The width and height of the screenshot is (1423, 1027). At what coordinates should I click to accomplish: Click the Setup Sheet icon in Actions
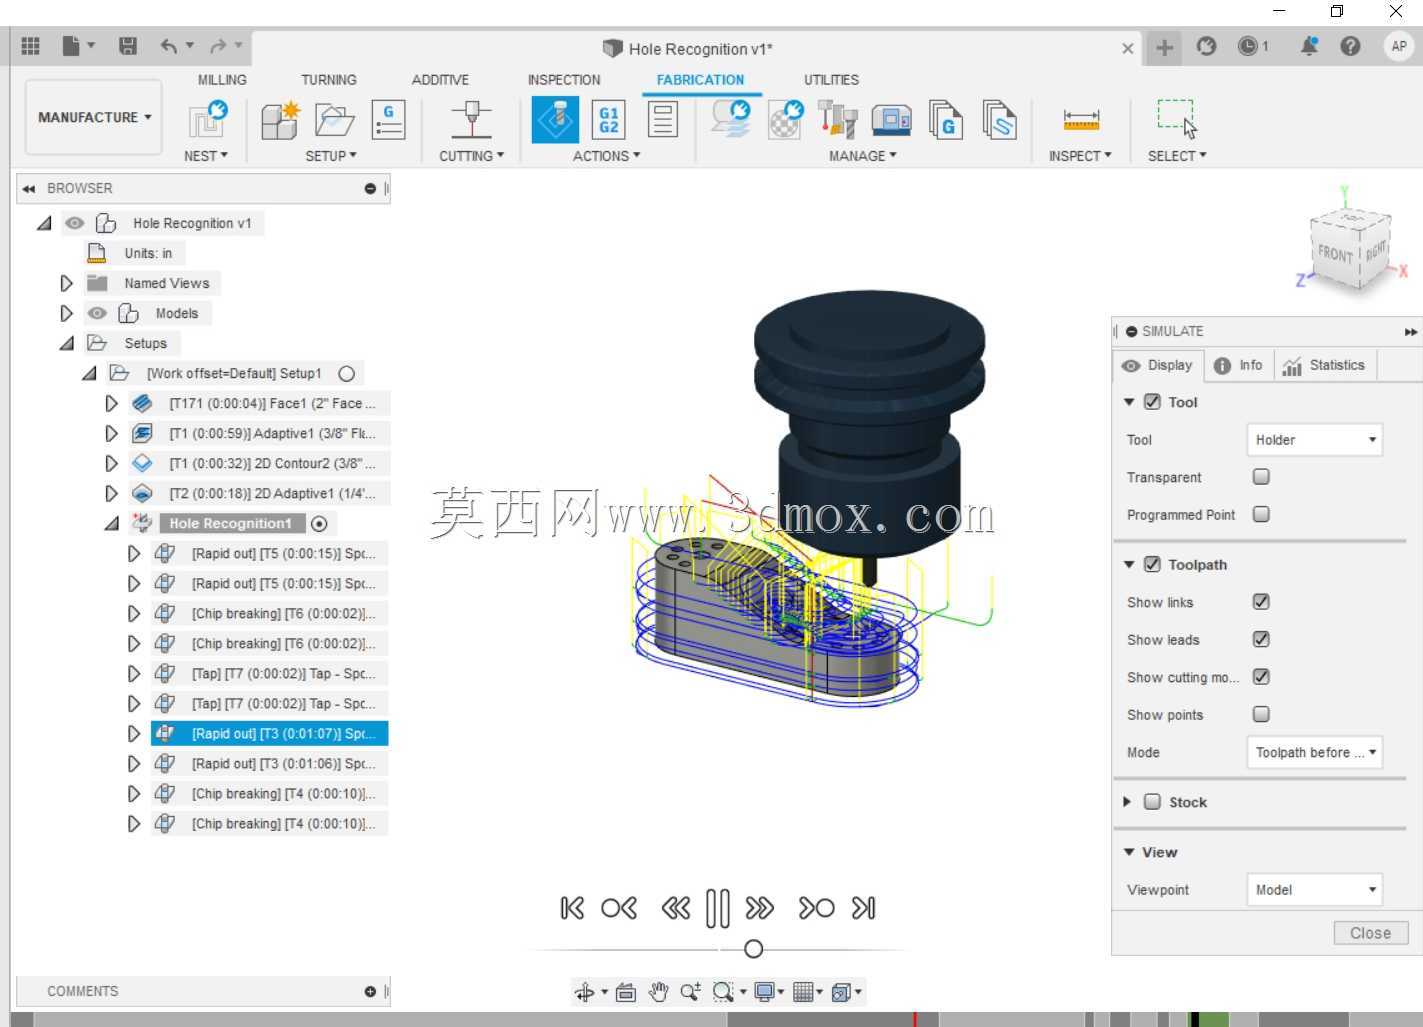pyautogui.click(x=661, y=119)
